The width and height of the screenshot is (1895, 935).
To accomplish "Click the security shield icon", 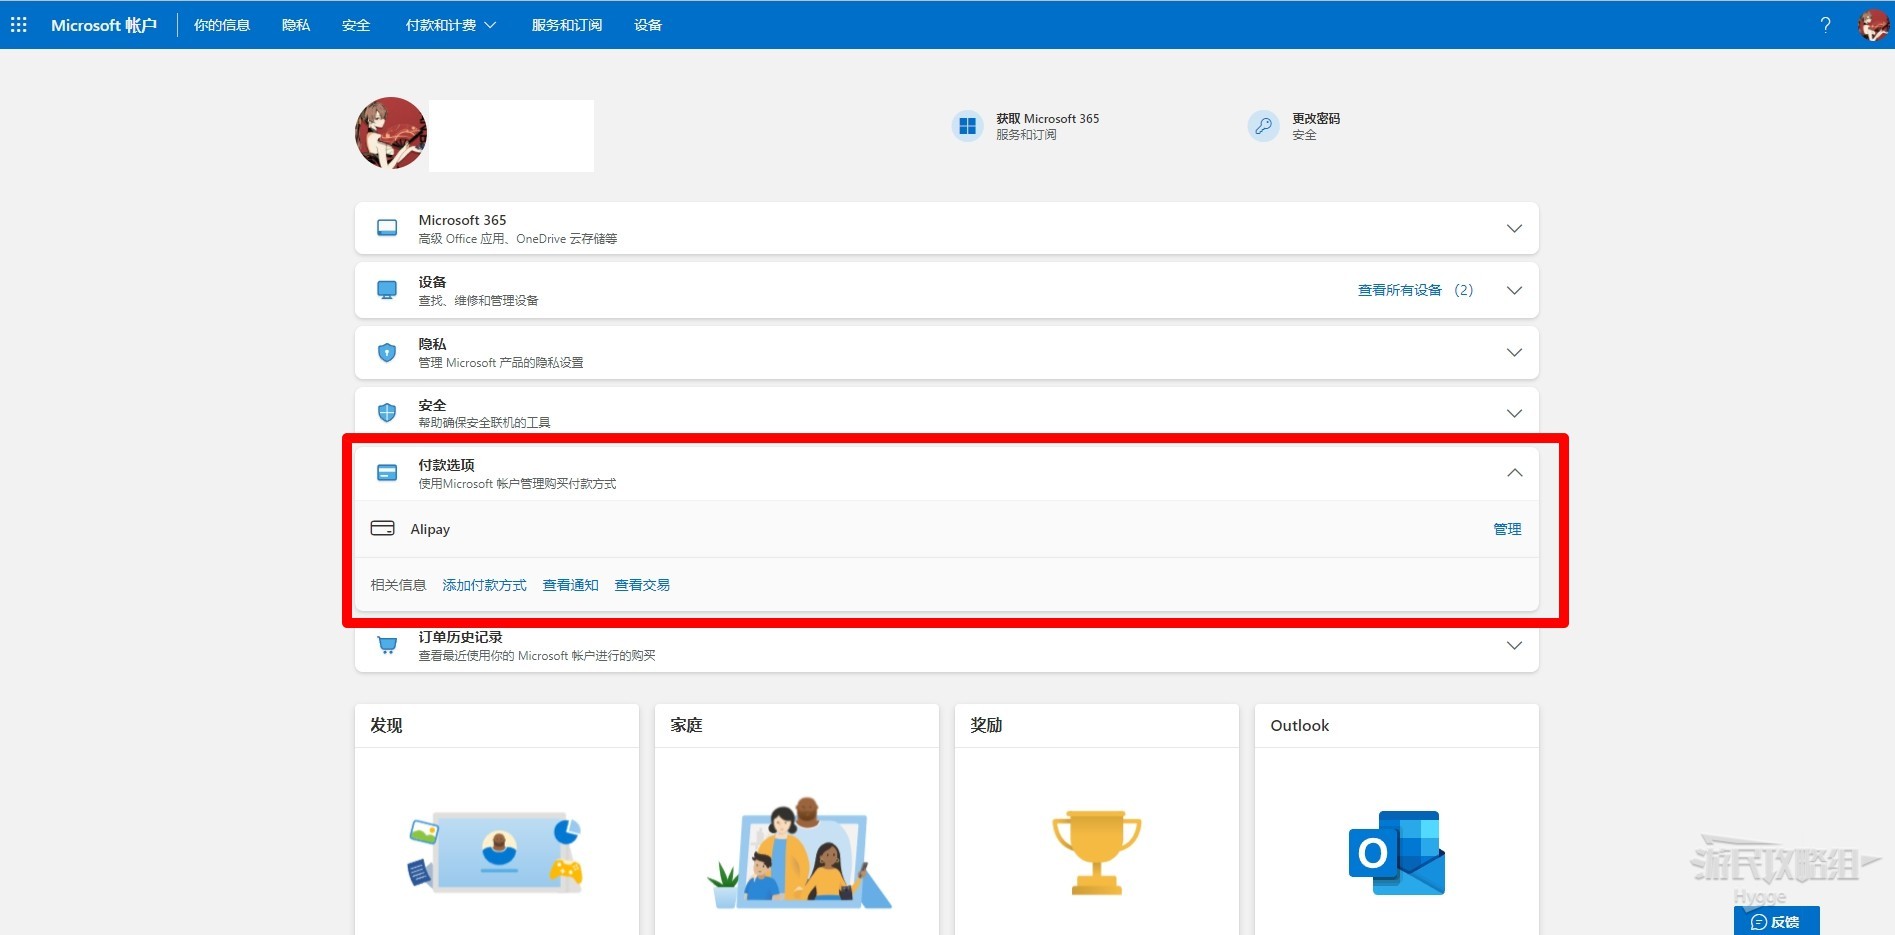I will (x=387, y=412).
